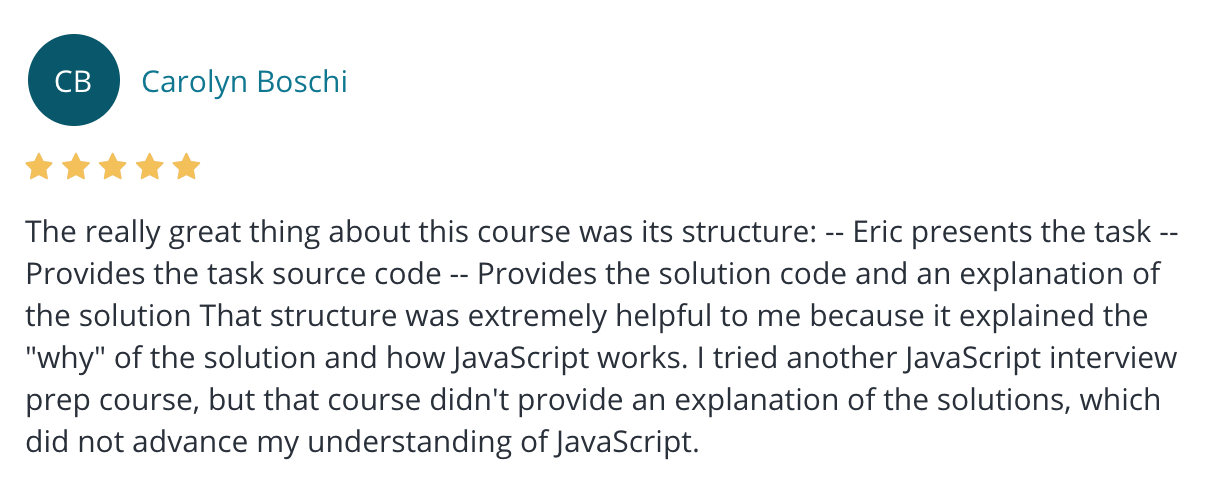Screen dimensions: 1220x478
Task: Select the fourth rating star
Action: [x=150, y=166]
